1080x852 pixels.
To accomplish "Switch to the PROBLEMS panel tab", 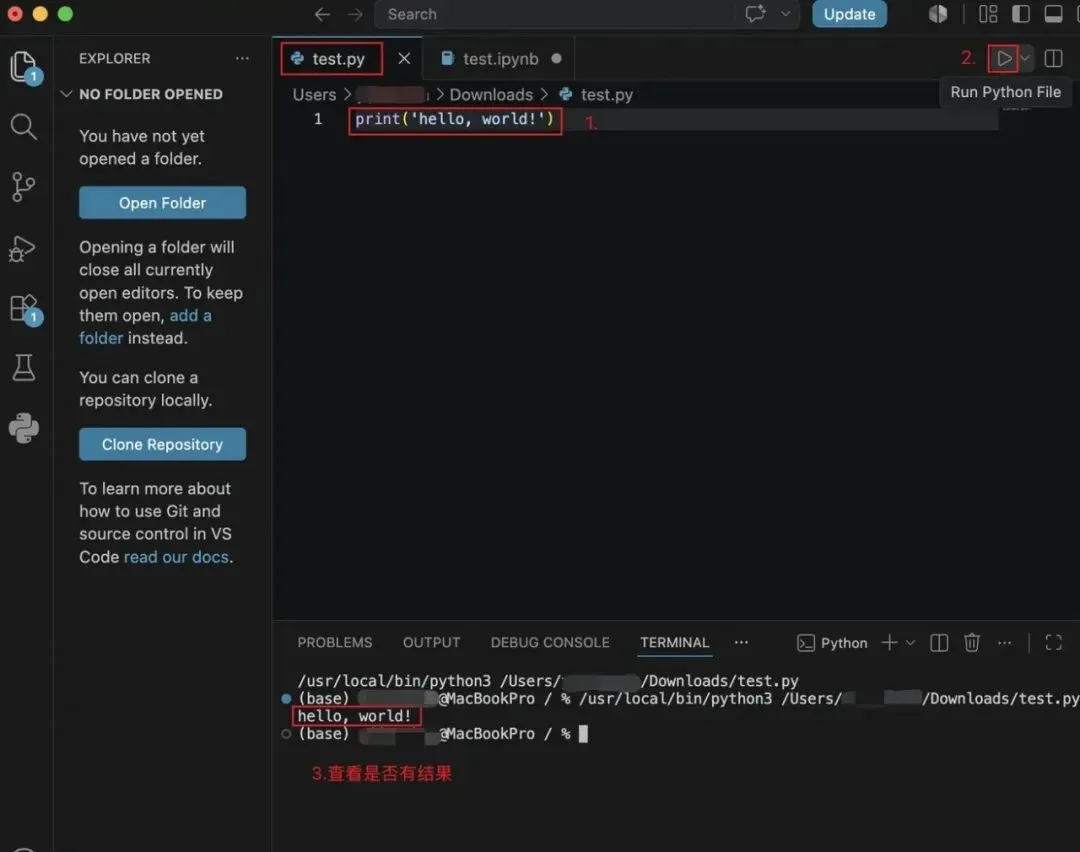I will coord(335,643).
